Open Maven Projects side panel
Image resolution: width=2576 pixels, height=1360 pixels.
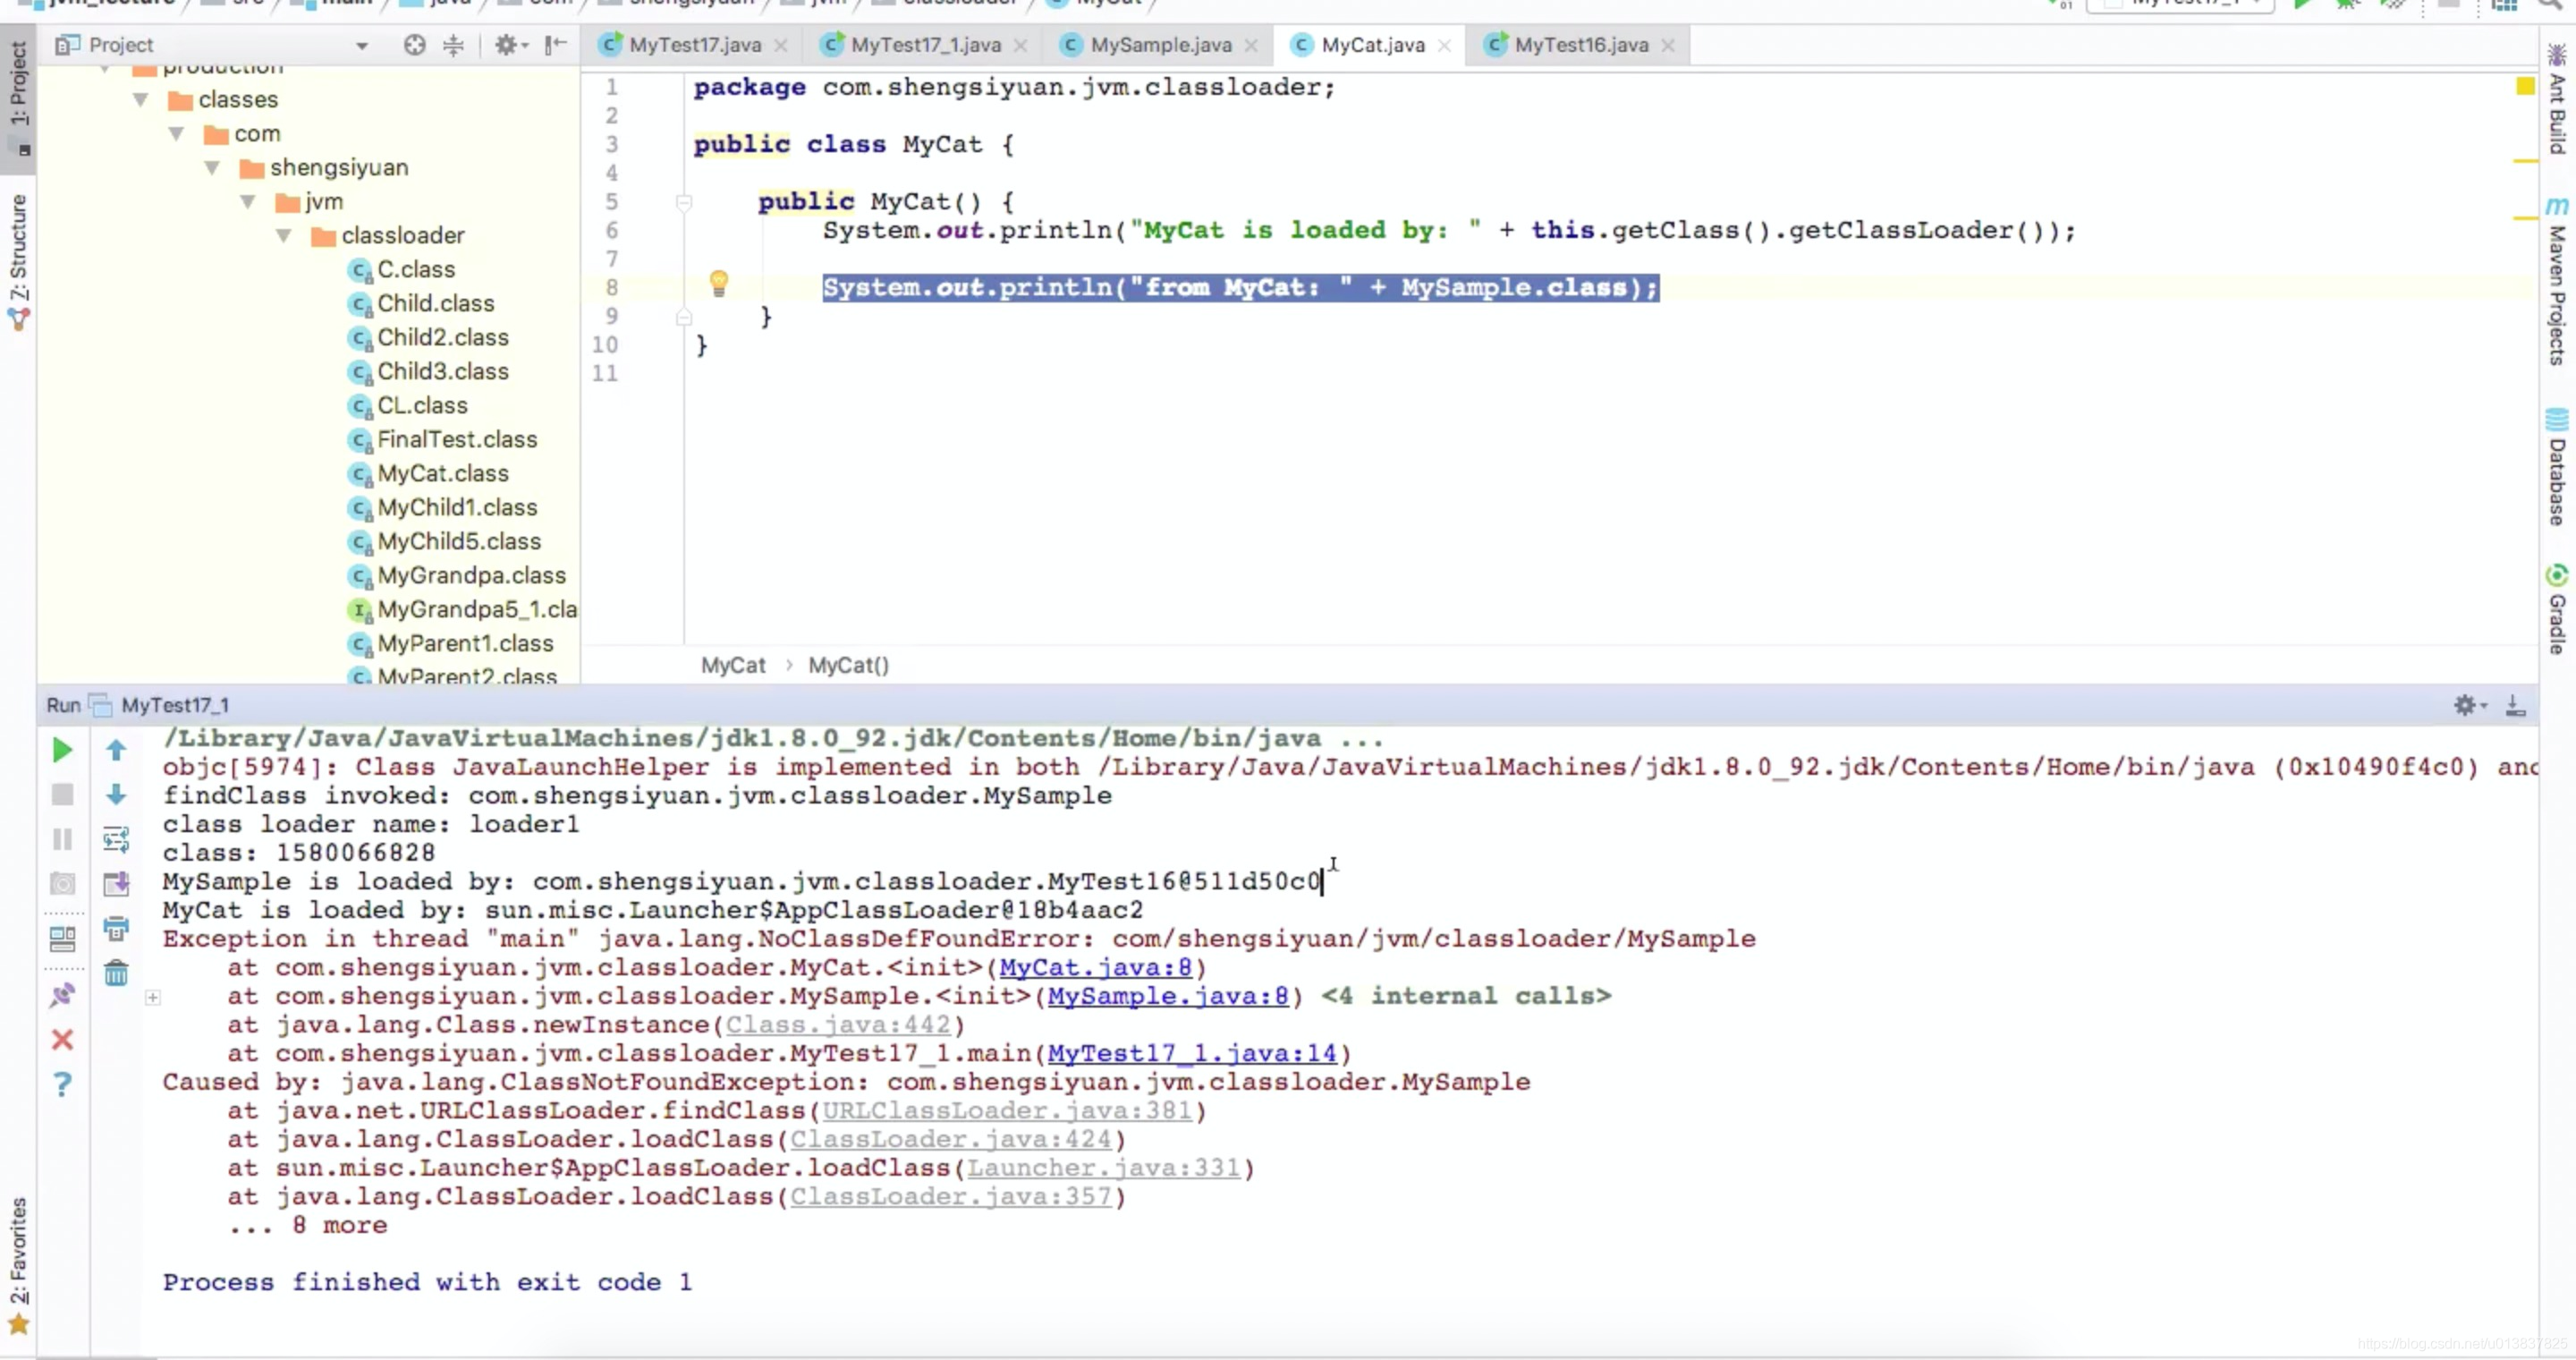(2557, 282)
